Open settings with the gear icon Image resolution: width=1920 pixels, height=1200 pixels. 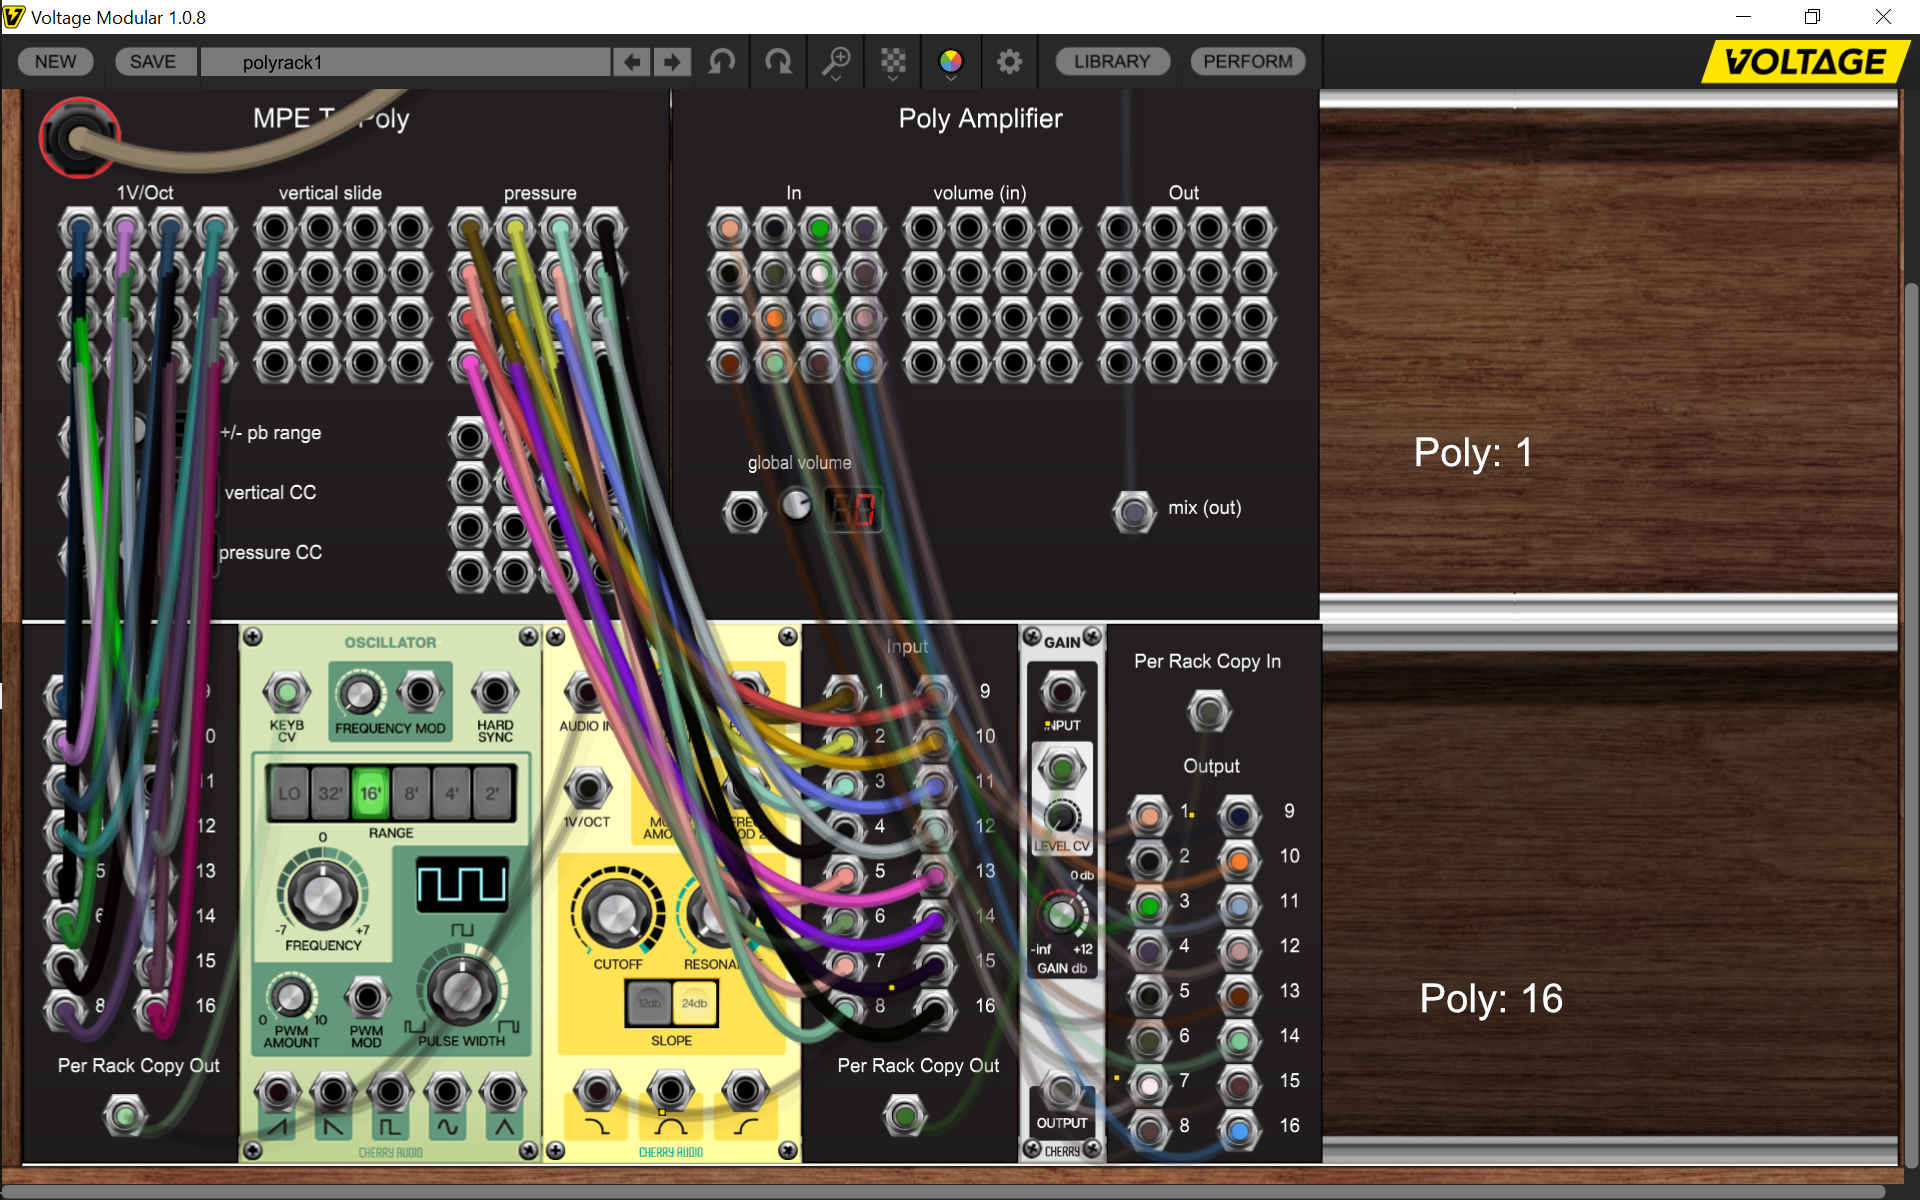coord(1009,62)
